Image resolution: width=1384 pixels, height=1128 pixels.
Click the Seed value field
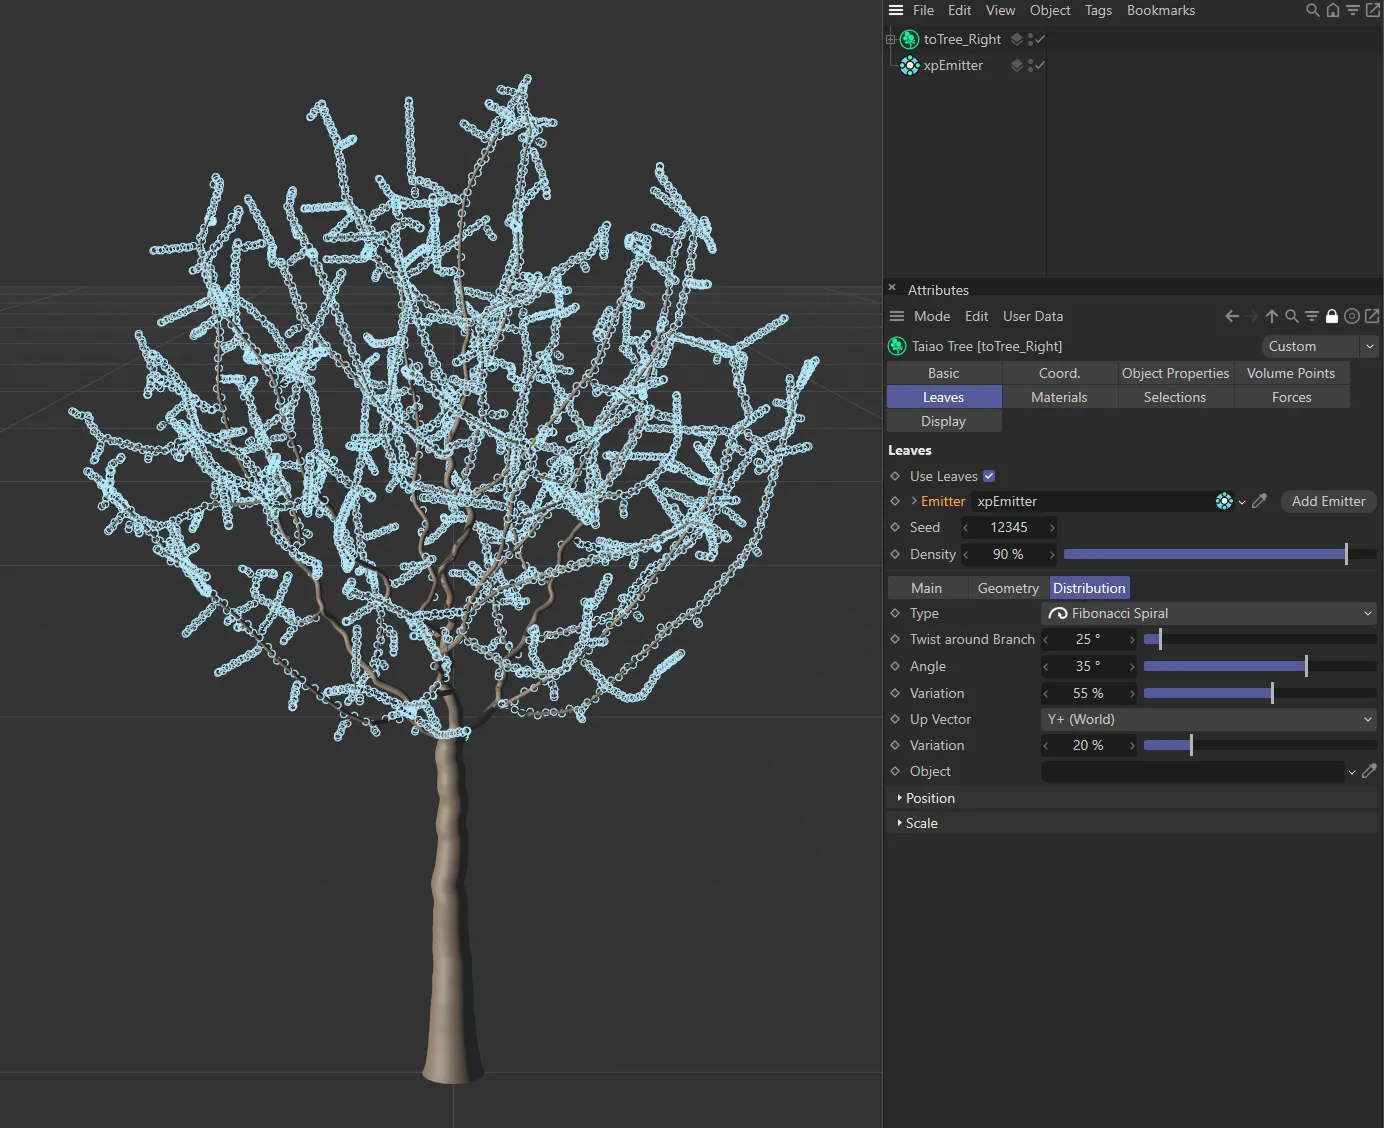tap(1008, 527)
